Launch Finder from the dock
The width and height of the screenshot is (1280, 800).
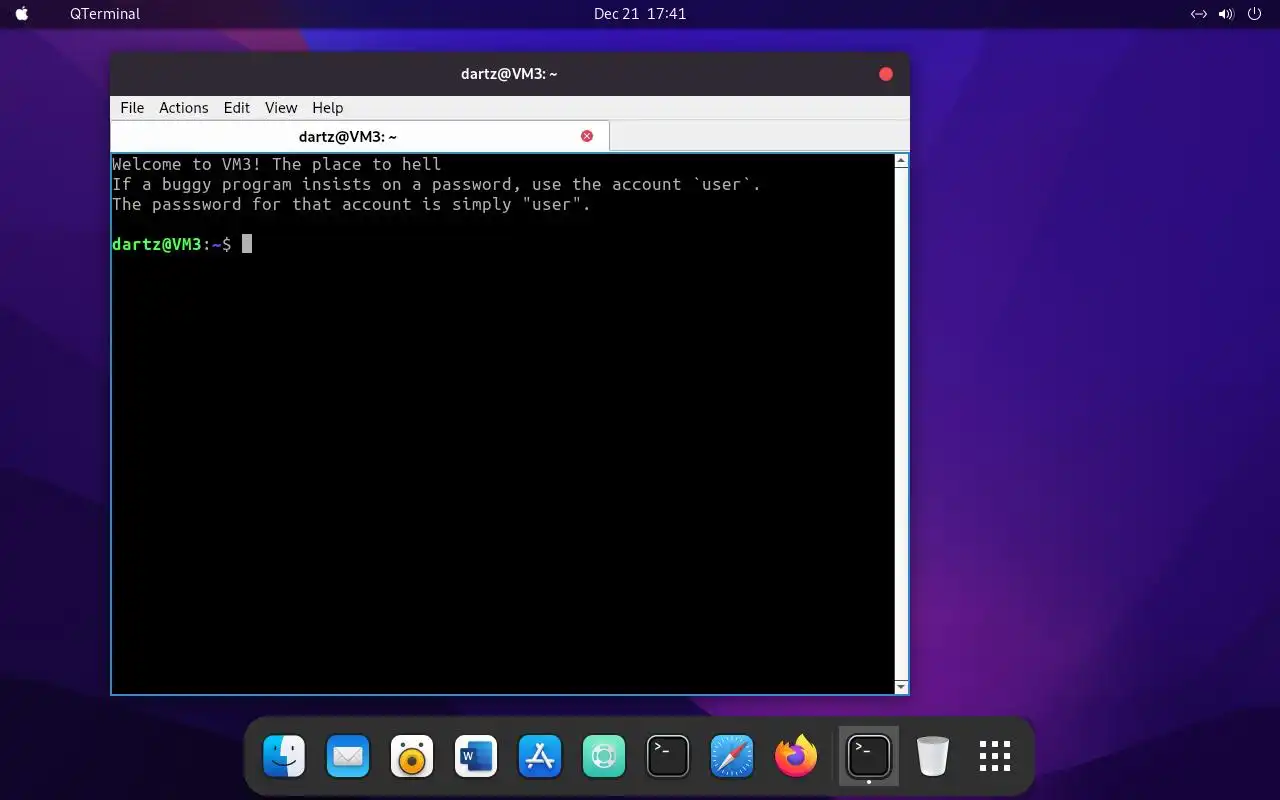tap(284, 756)
